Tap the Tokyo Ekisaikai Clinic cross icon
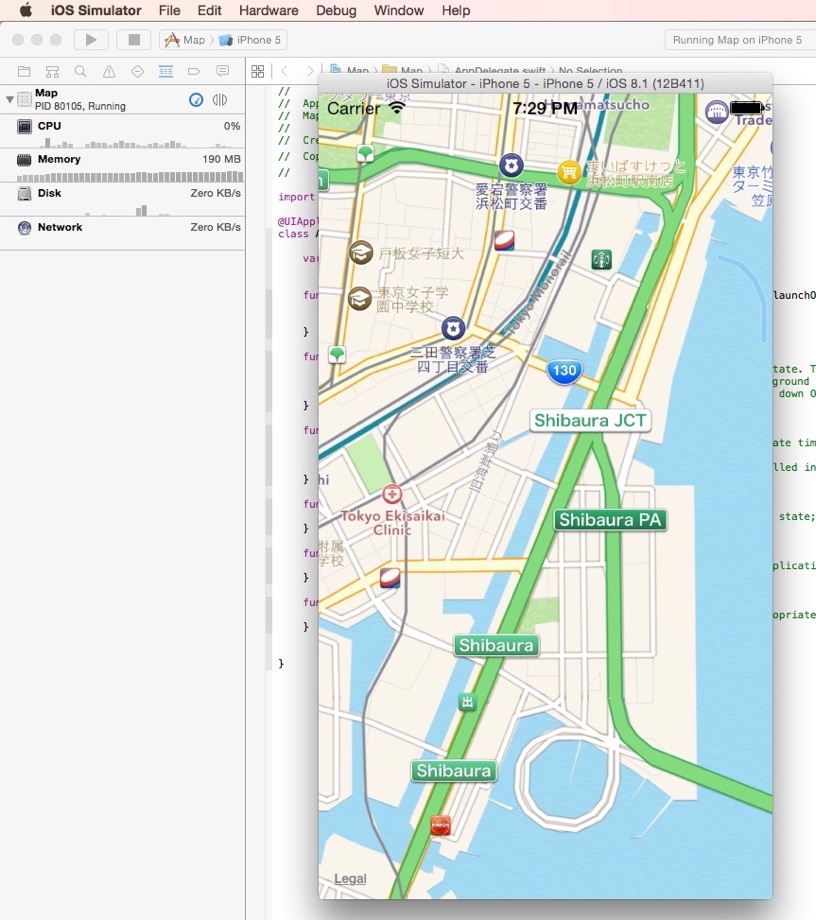The height and width of the screenshot is (920, 816). click(x=392, y=495)
